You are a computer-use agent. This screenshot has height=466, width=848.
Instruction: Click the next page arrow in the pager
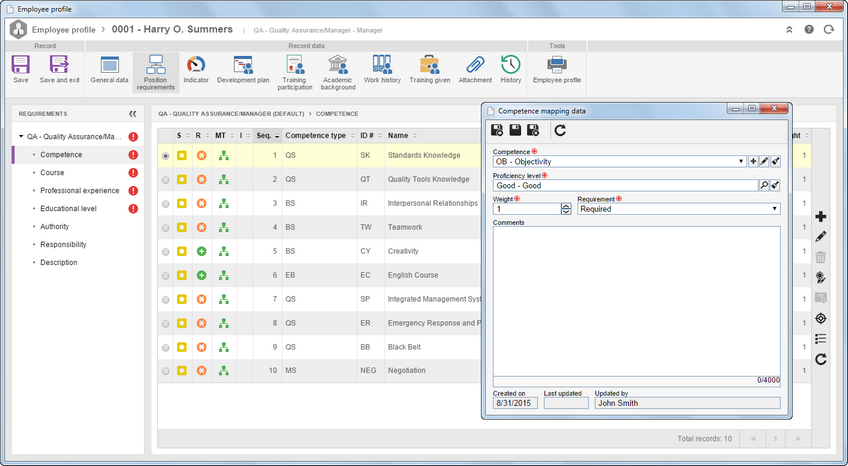click(798, 438)
